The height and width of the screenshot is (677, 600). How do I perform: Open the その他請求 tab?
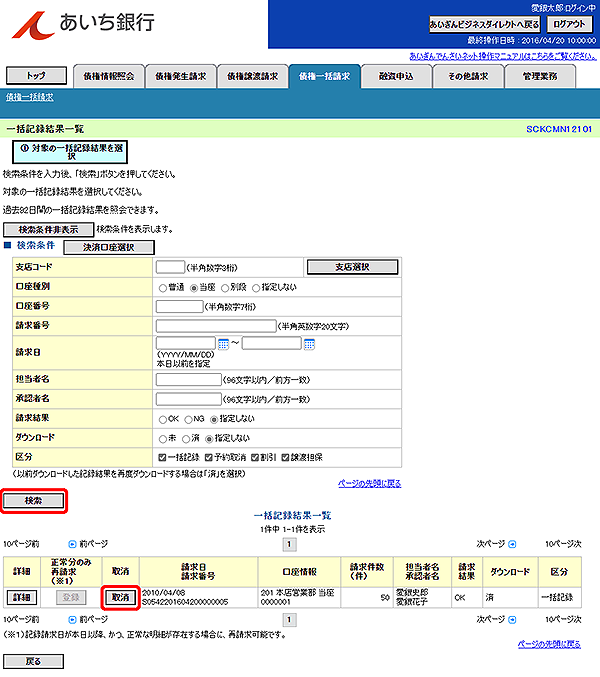[468, 76]
